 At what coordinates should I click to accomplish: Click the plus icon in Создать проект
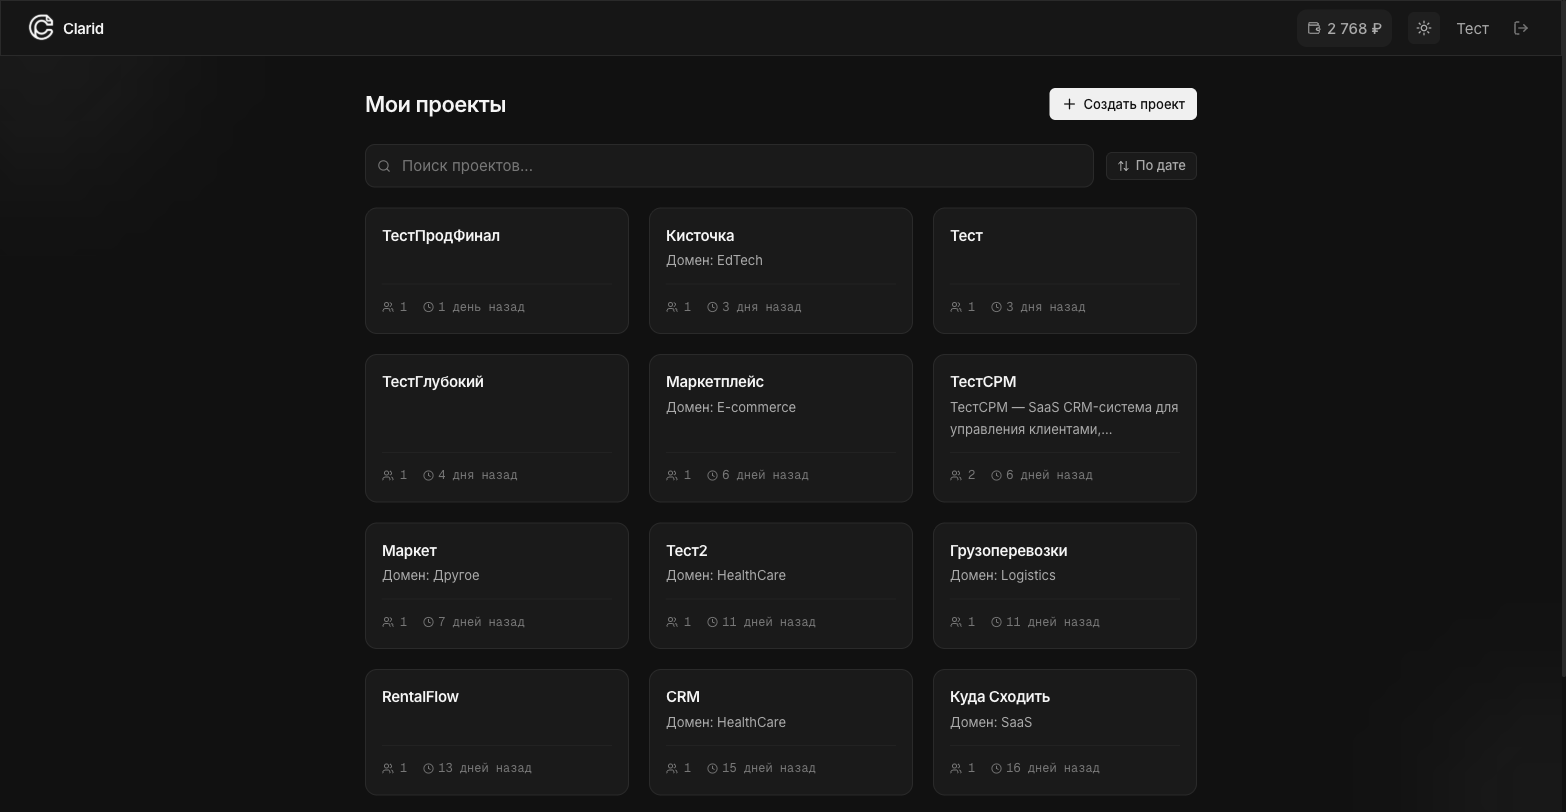[x=1069, y=104]
